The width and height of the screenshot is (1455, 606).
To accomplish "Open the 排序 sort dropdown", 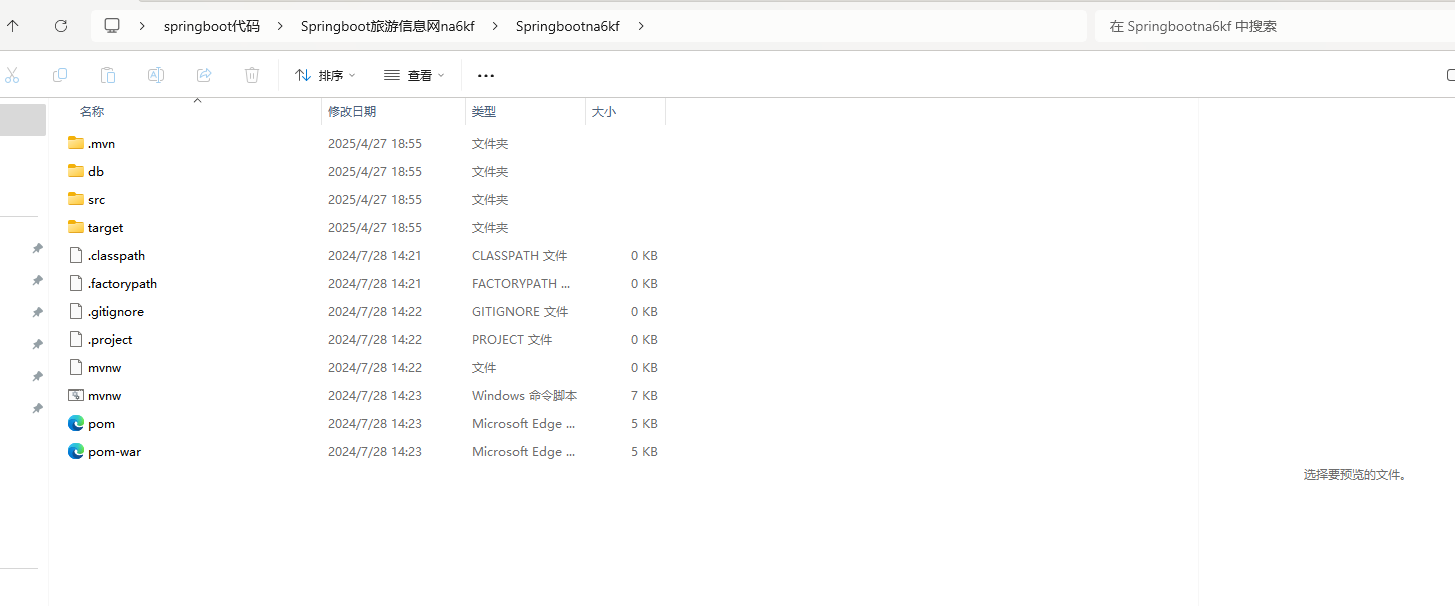I will 325,75.
